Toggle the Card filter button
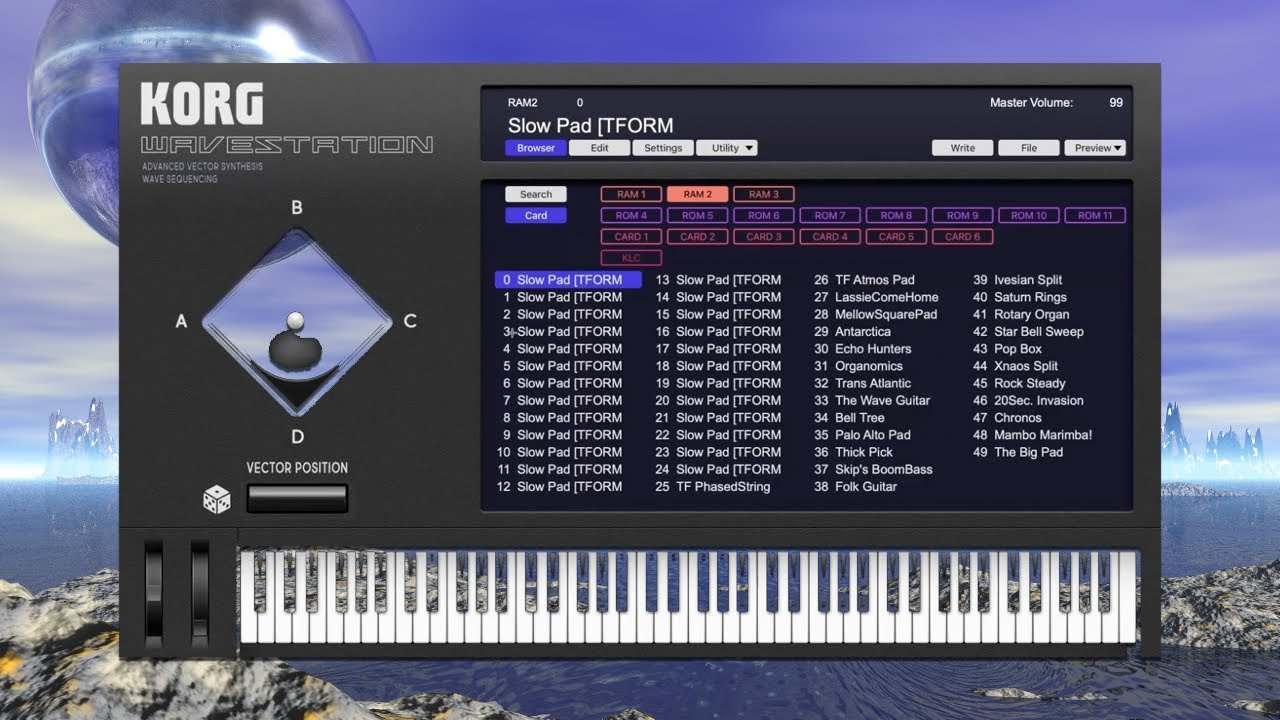 click(536, 215)
